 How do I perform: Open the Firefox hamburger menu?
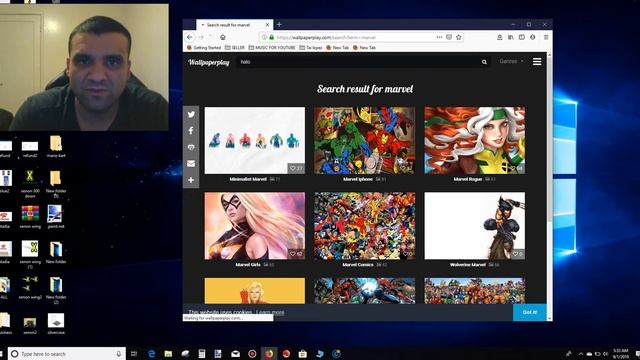click(546, 37)
